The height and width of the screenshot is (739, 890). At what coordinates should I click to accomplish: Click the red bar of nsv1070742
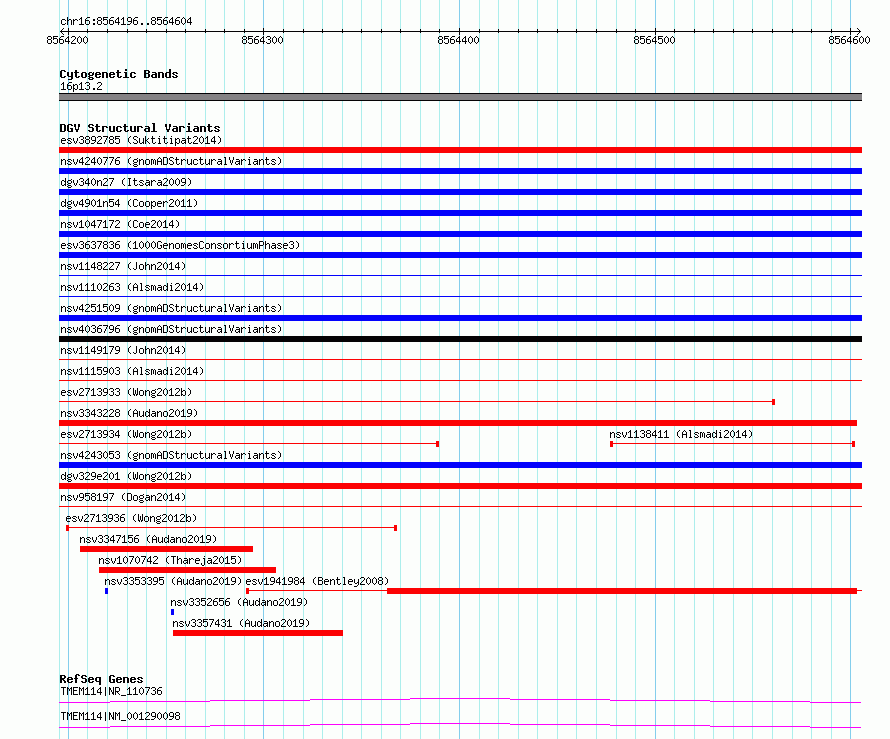pyautogui.click(x=187, y=570)
